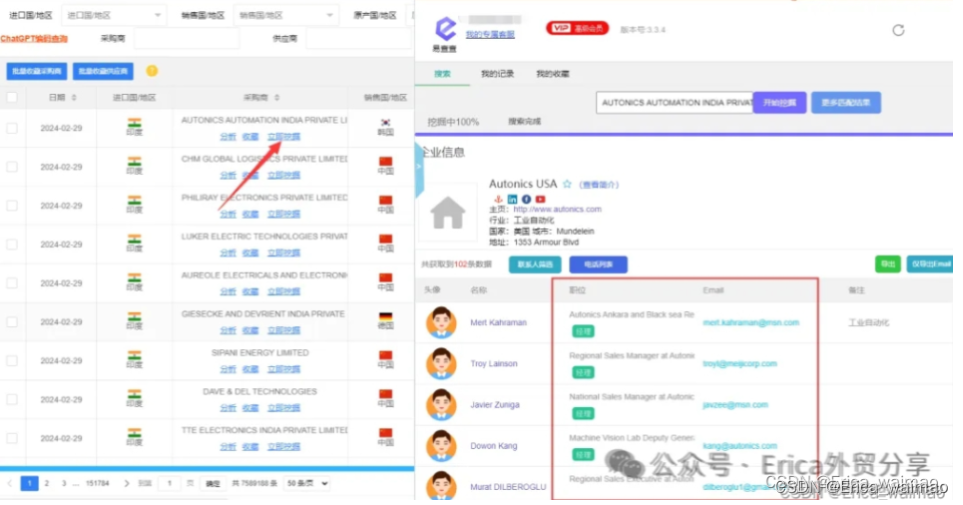Viewport: 963px width, 505px height.
Task: Open the http://www.autonics.com homepage link
Action: click(x=557, y=209)
